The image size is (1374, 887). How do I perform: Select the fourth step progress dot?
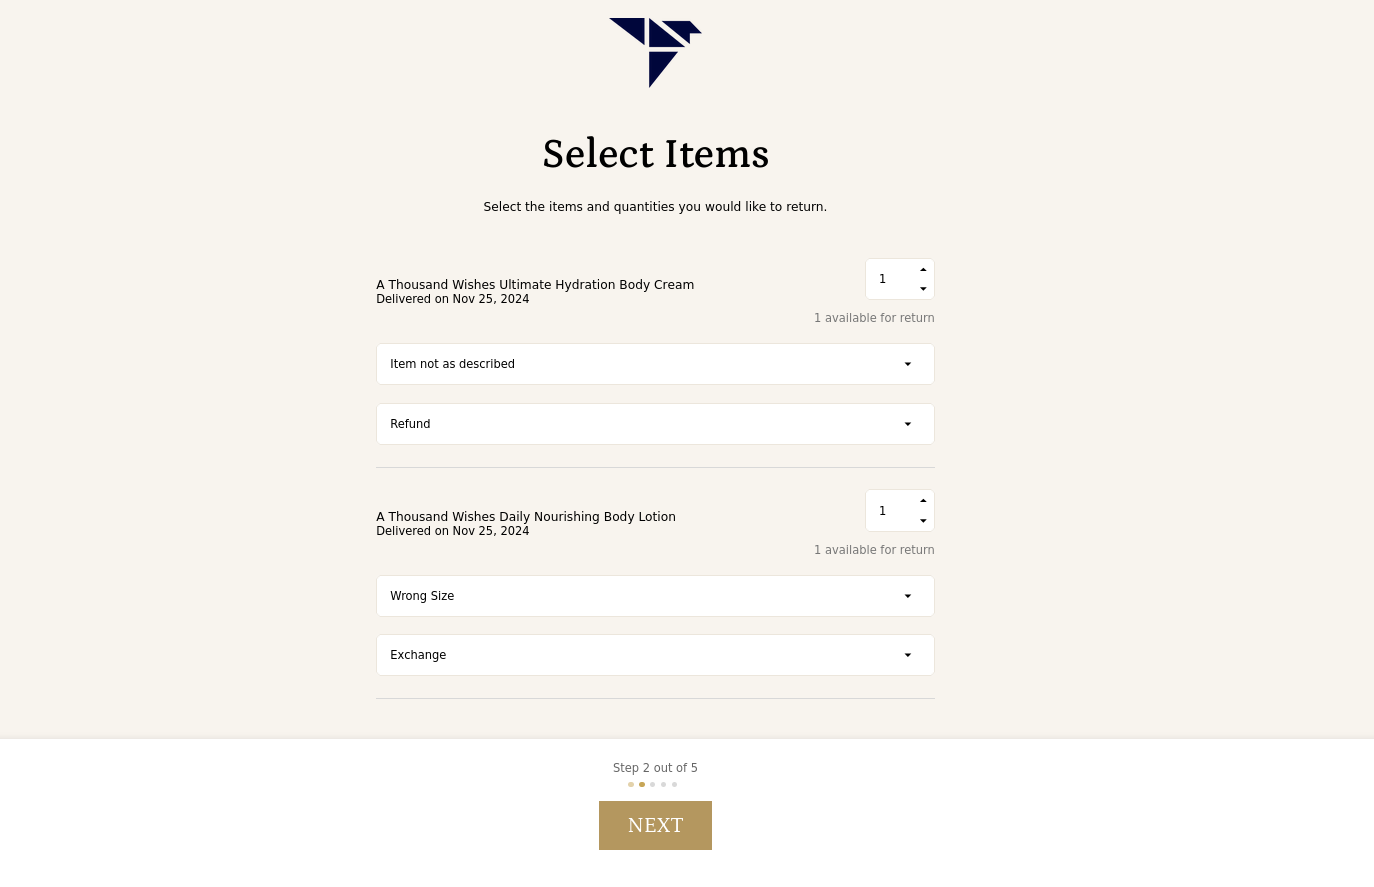click(664, 785)
